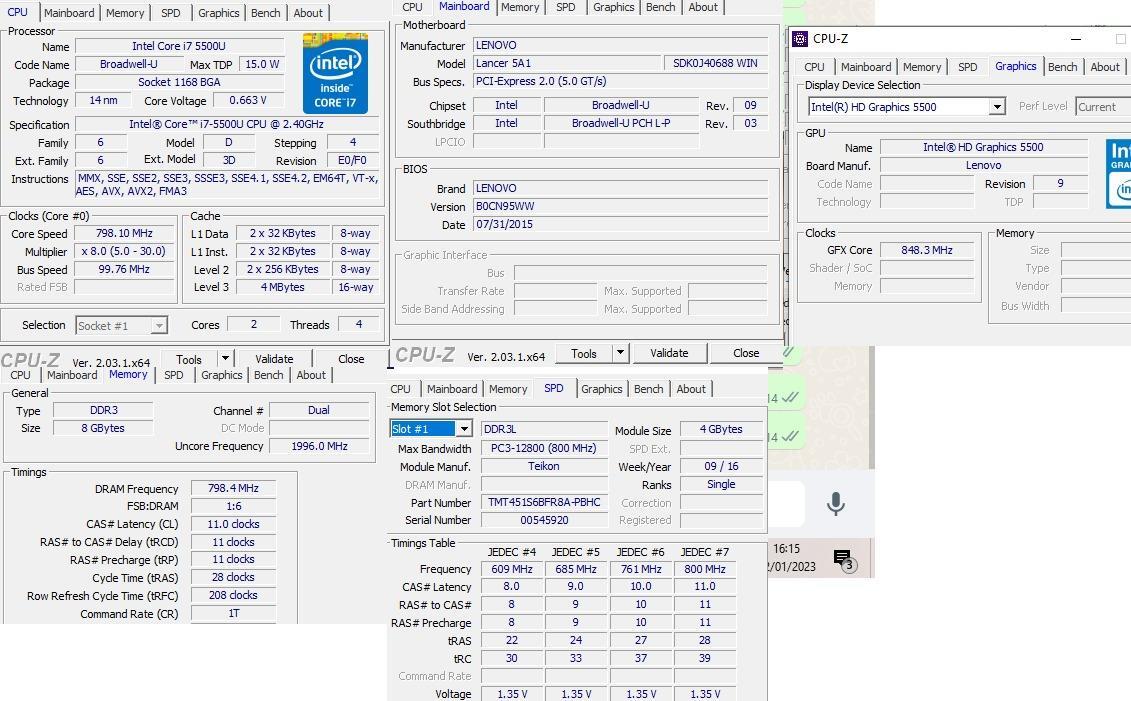Click the Core Voltage value 0.663 V

tap(247, 100)
